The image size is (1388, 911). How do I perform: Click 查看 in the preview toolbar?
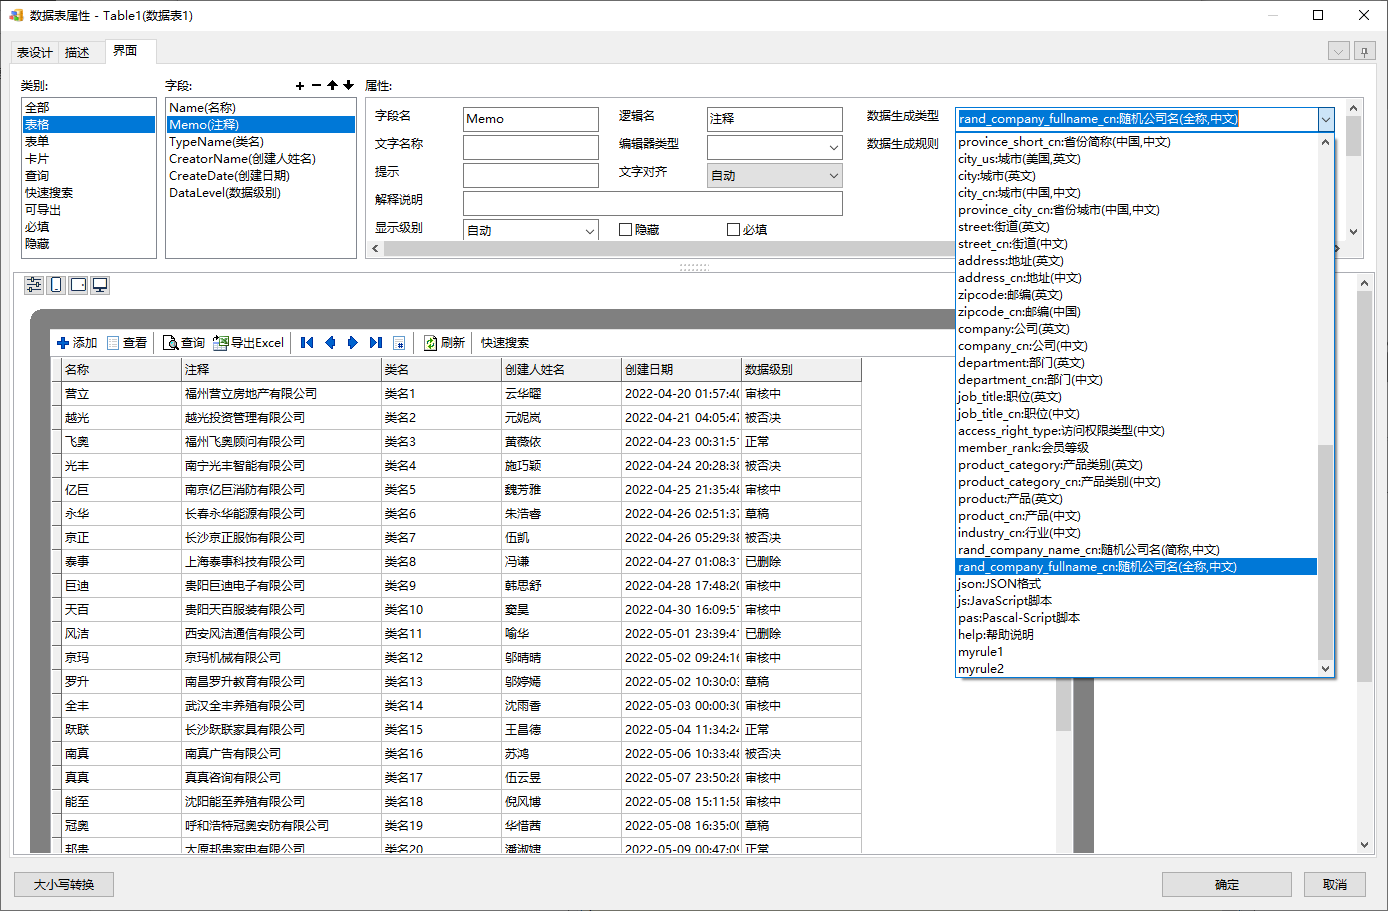coord(127,343)
